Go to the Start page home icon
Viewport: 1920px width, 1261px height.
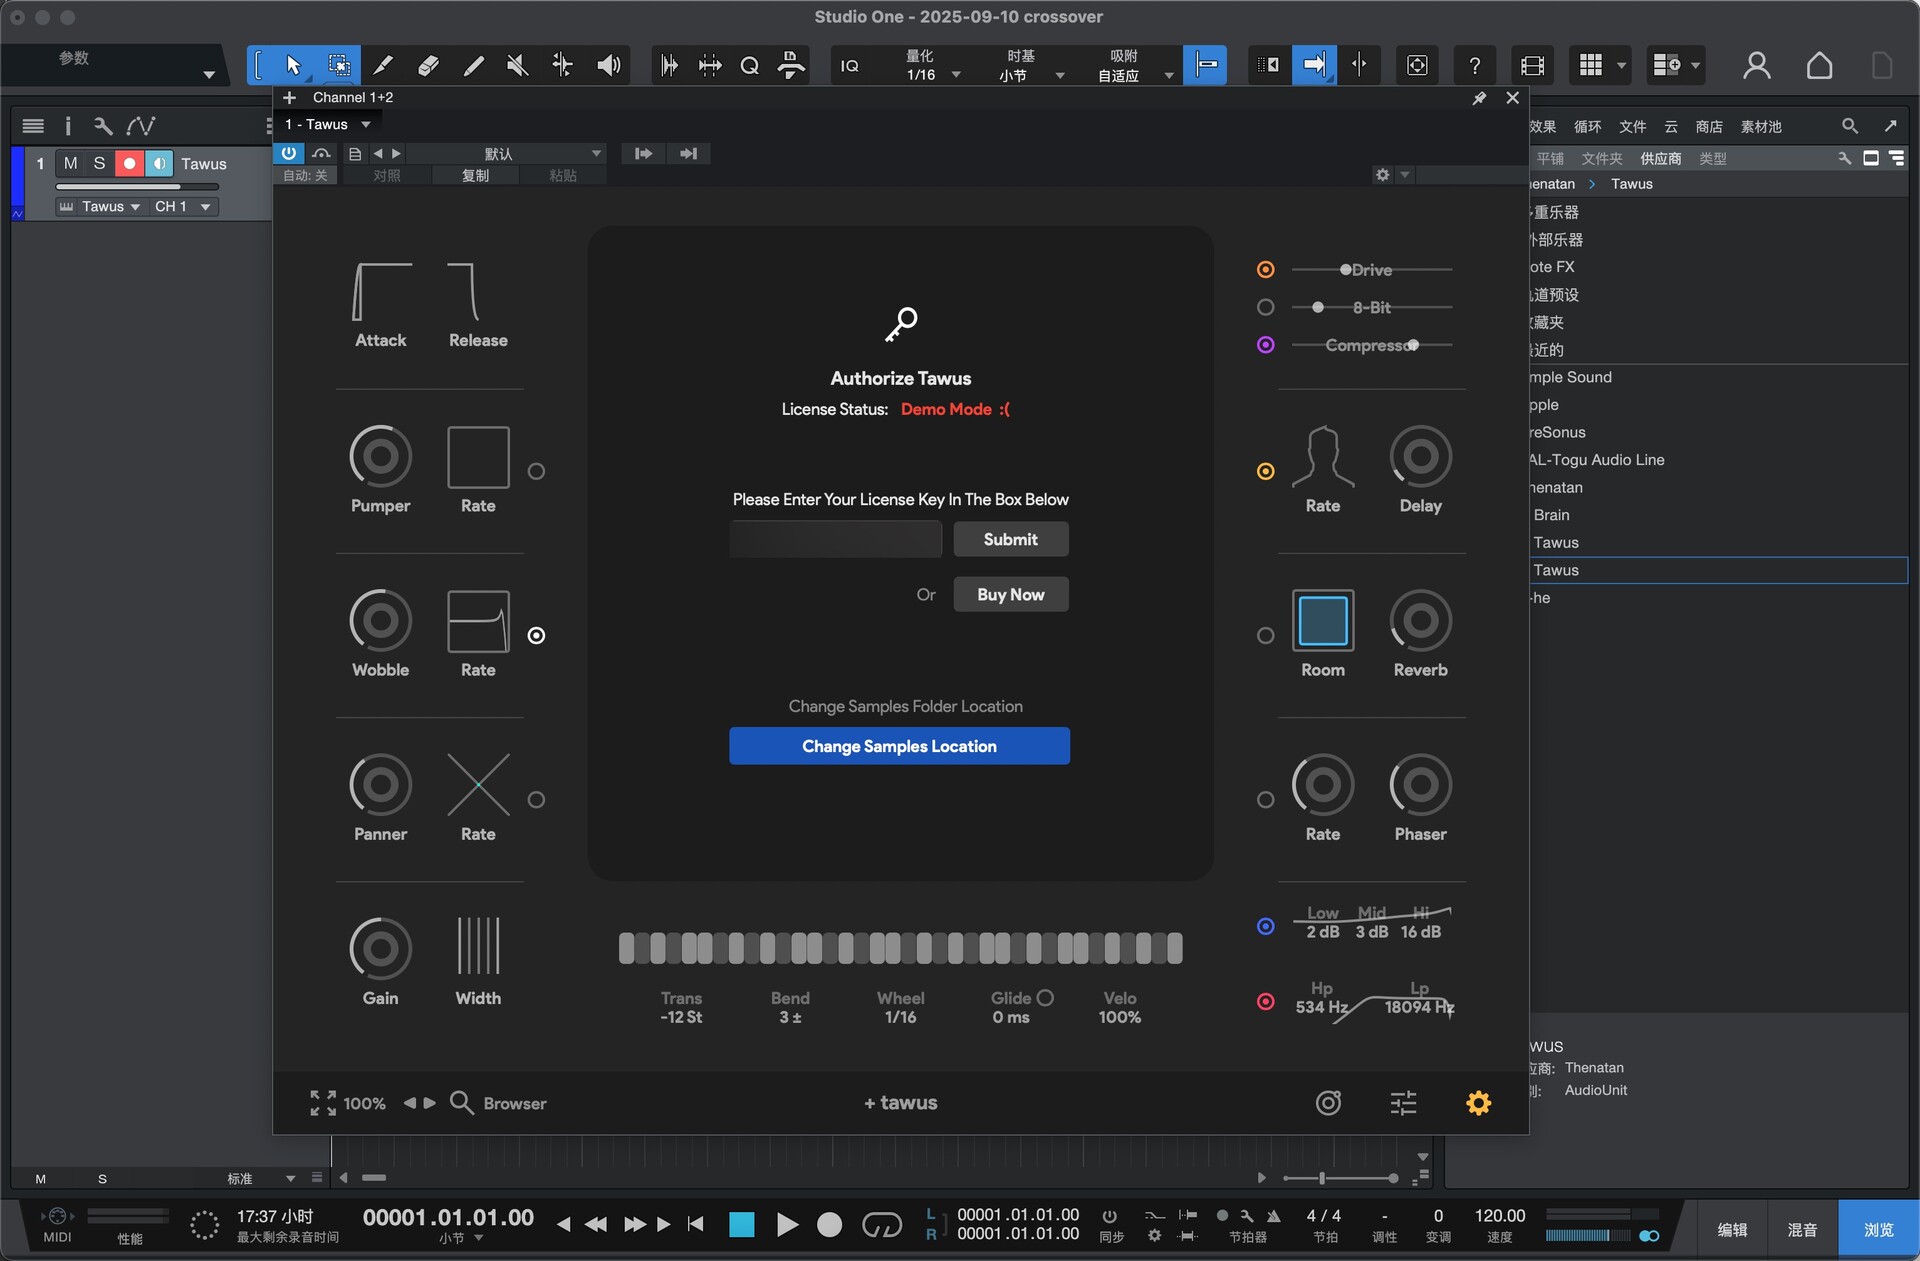[x=1819, y=65]
